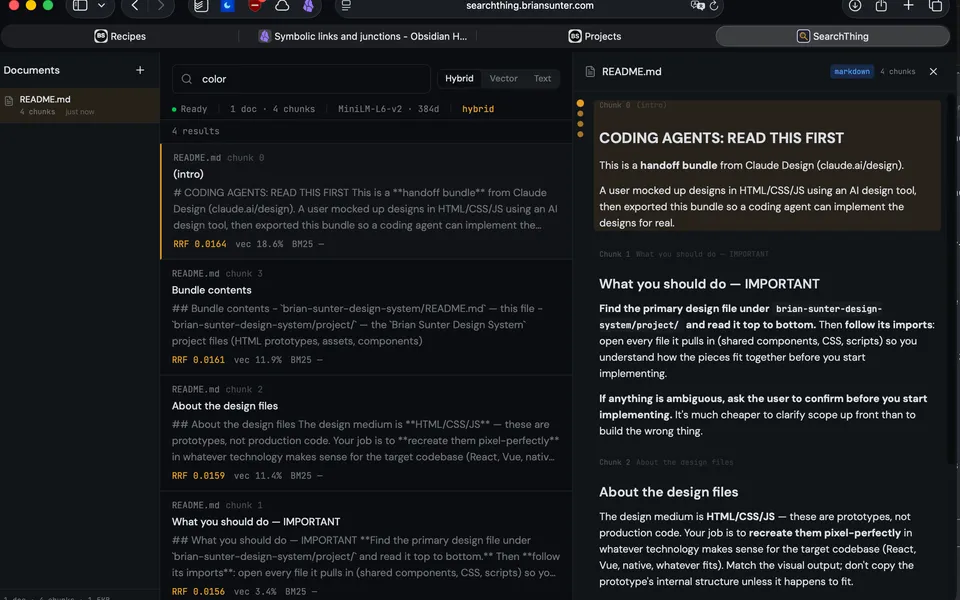This screenshot has width=960, height=600.
Task: Show the tab overview icon
Action: (936, 6)
